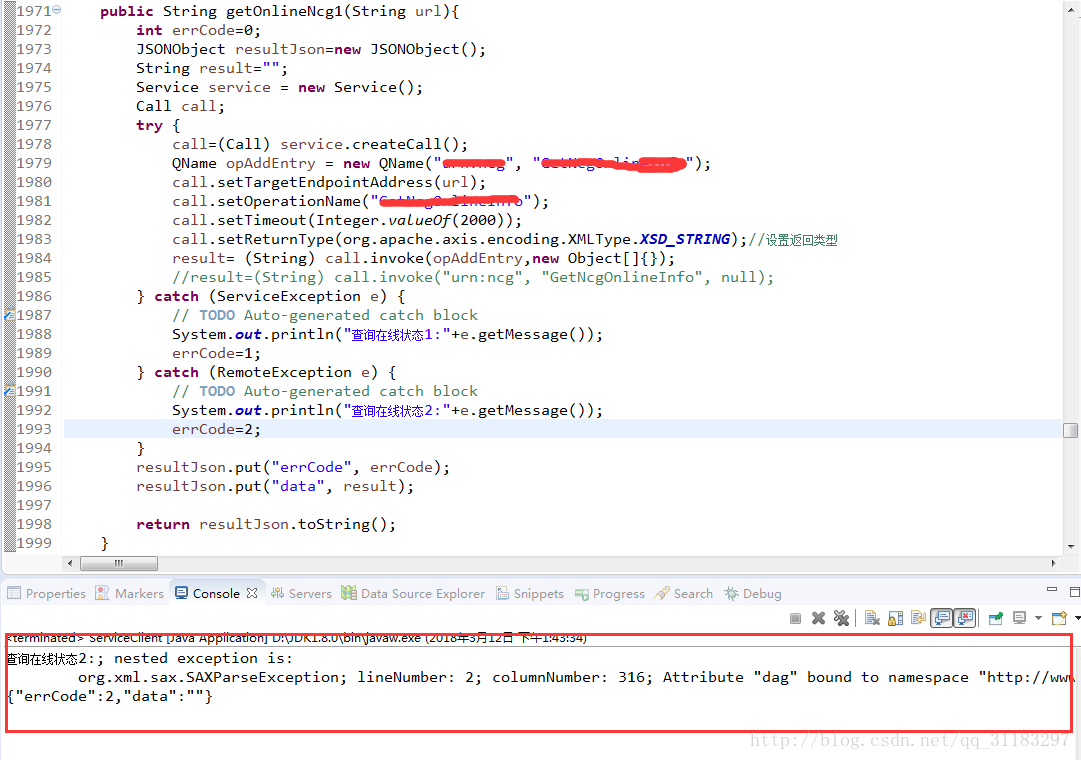This screenshot has height=760, width=1081.
Task: Click on 'call.setTargetEndpointAddress(url);' line
Action: click(x=329, y=182)
